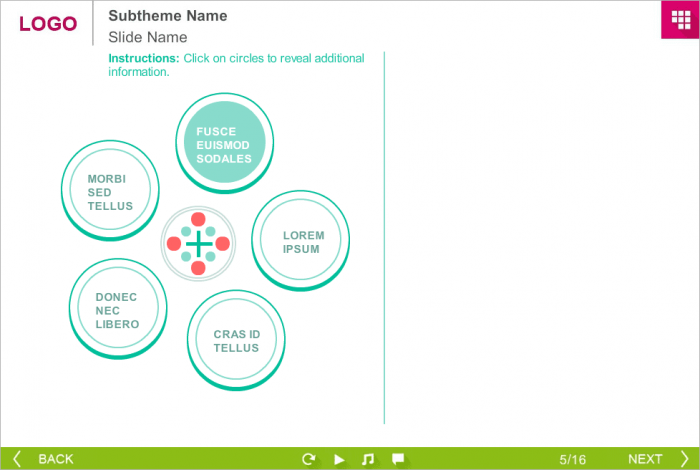This screenshot has width=700, height=470.
Task: Toggle the music note audio icon
Action: point(367,459)
